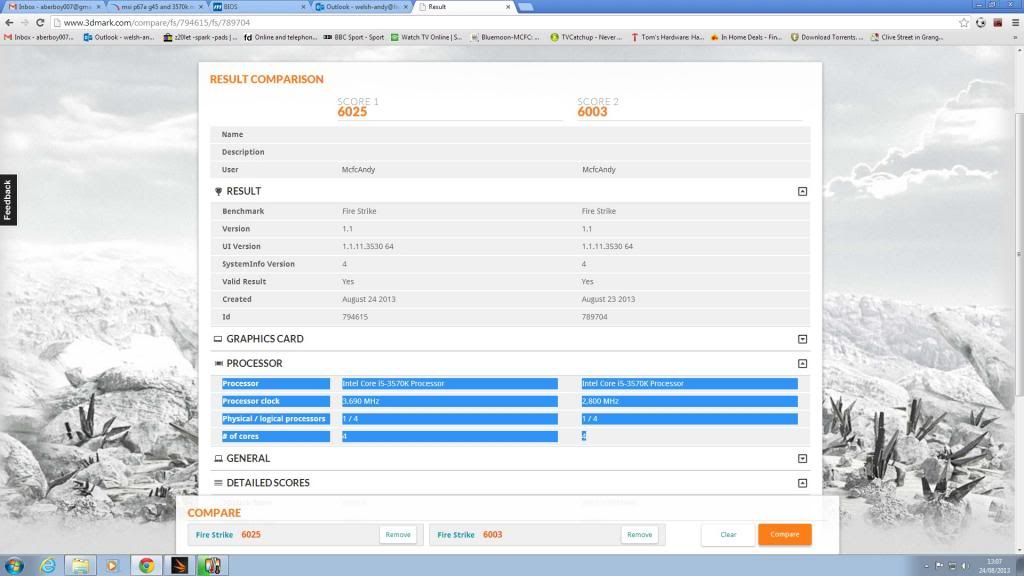
Task: Click the trophy icon beside RESULT
Action: (218, 191)
